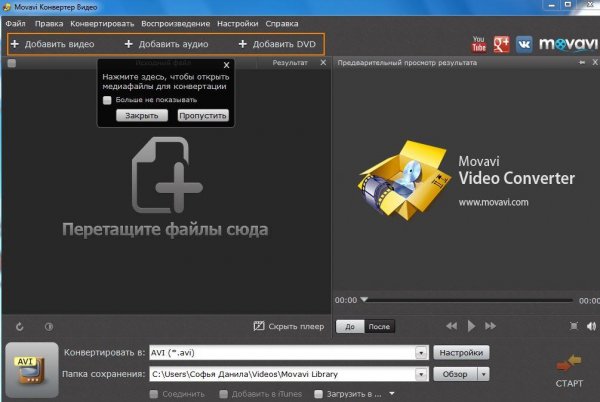Check the select-all checkbox in file list header
The image size is (600, 402).
tap(12, 63)
